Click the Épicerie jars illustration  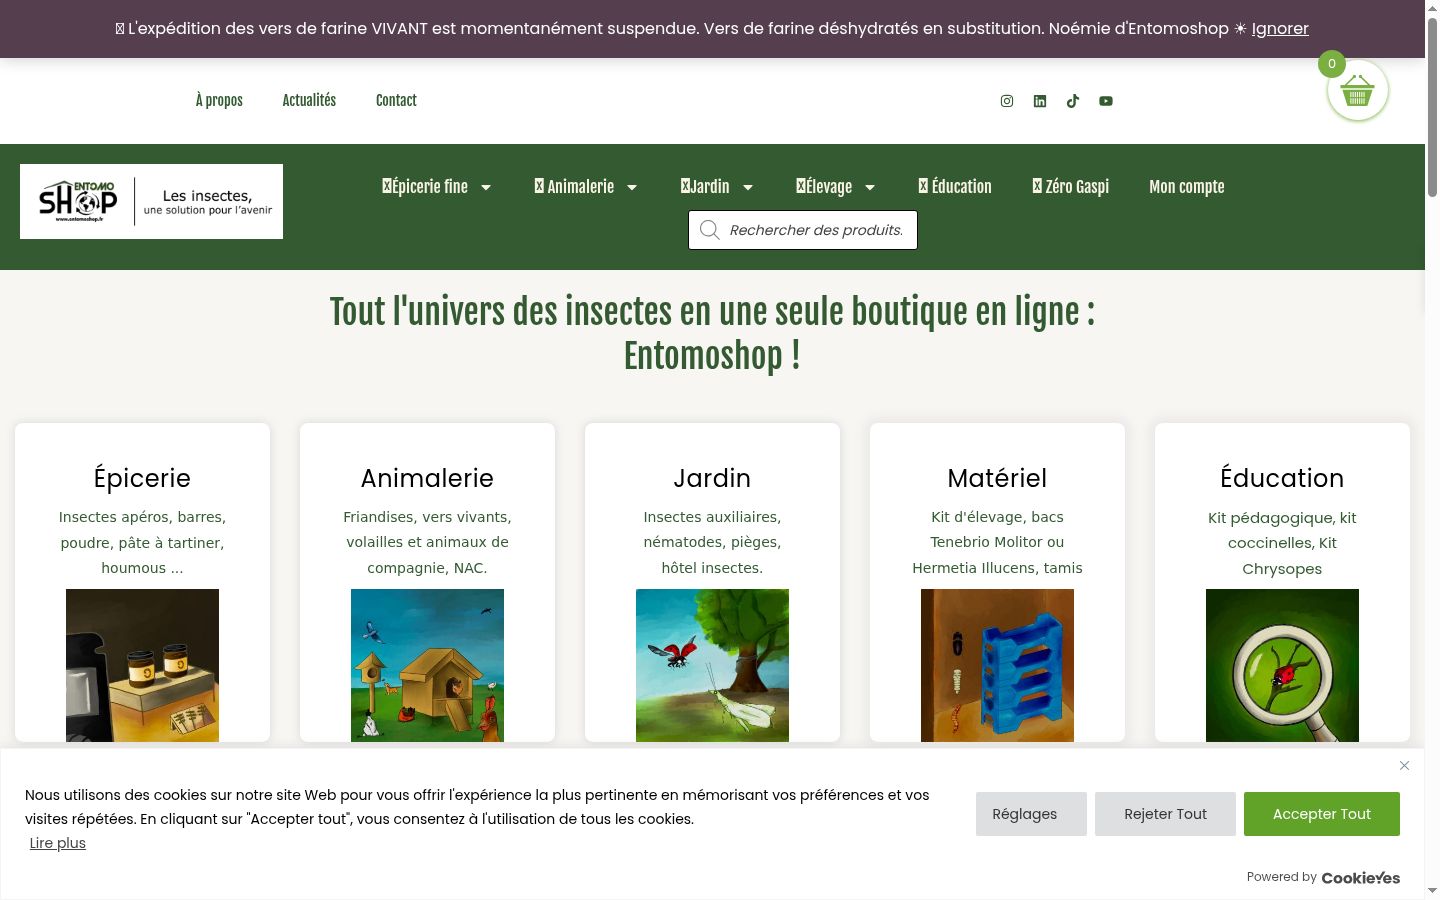(142, 665)
